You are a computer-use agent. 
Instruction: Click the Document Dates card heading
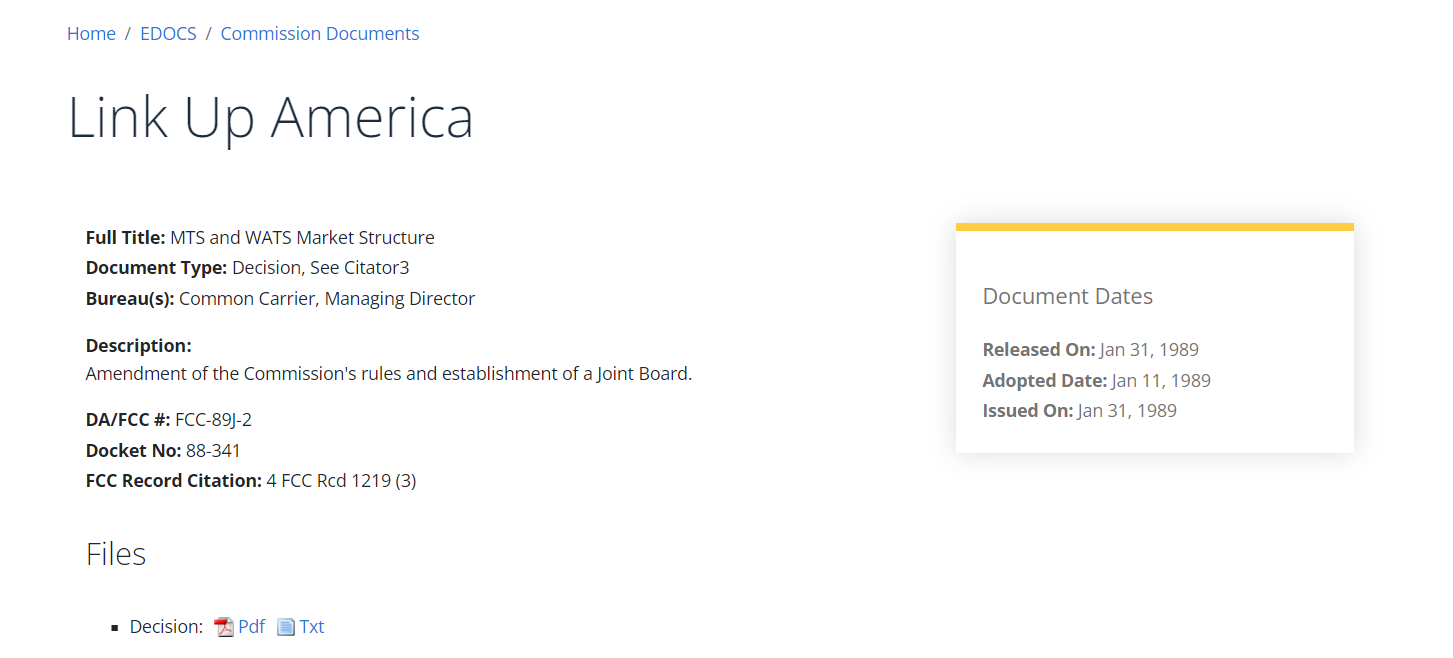point(1067,296)
